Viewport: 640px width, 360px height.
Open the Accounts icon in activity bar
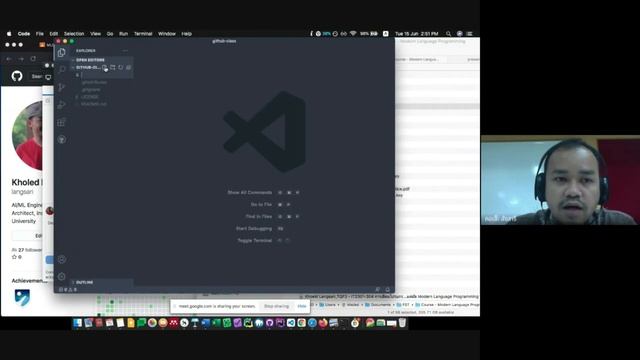coord(62,259)
